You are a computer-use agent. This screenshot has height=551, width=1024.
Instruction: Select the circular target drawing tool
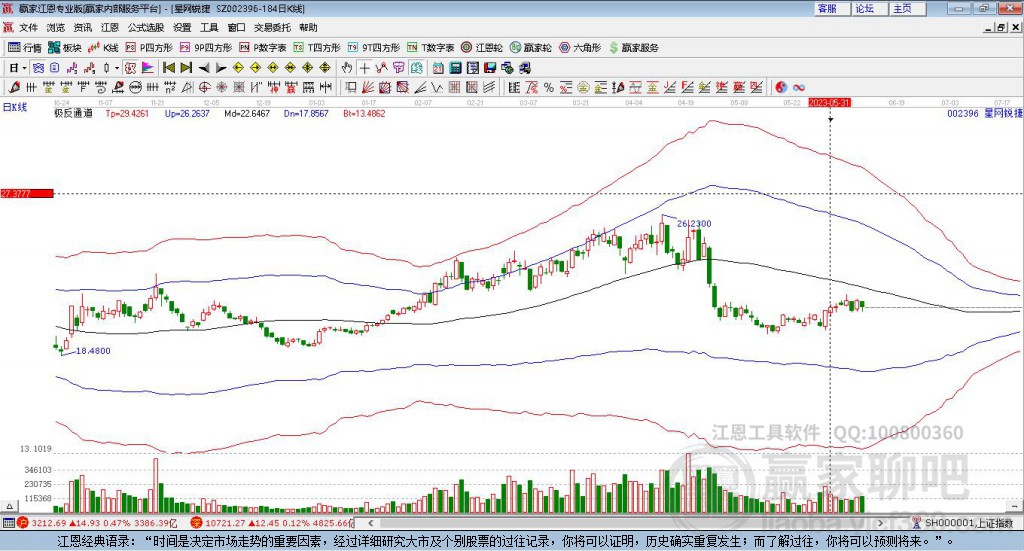click(204, 87)
